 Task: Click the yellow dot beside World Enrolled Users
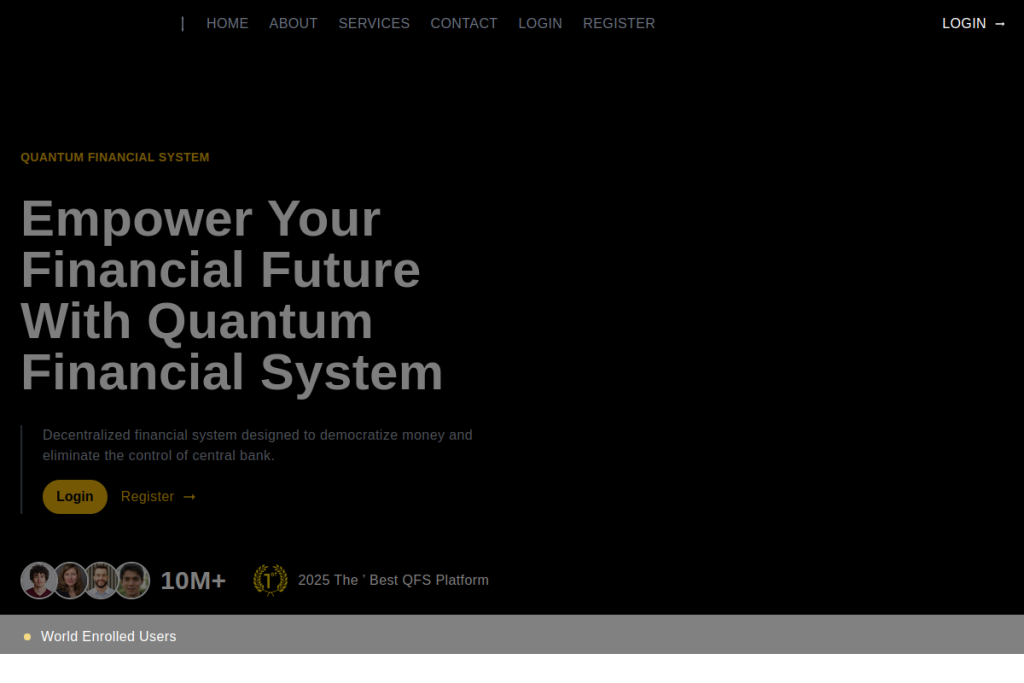pyautogui.click(x=28, y=637)
